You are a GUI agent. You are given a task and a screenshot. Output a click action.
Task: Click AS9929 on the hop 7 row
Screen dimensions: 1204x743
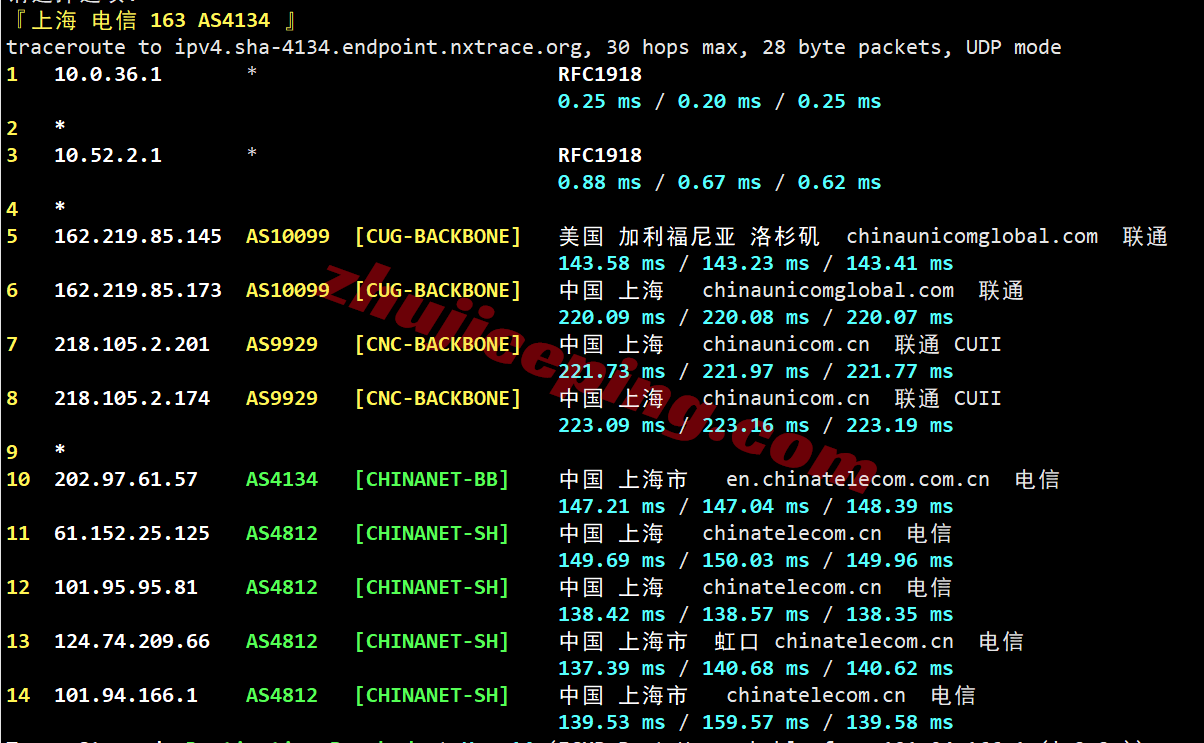(282, 344)
